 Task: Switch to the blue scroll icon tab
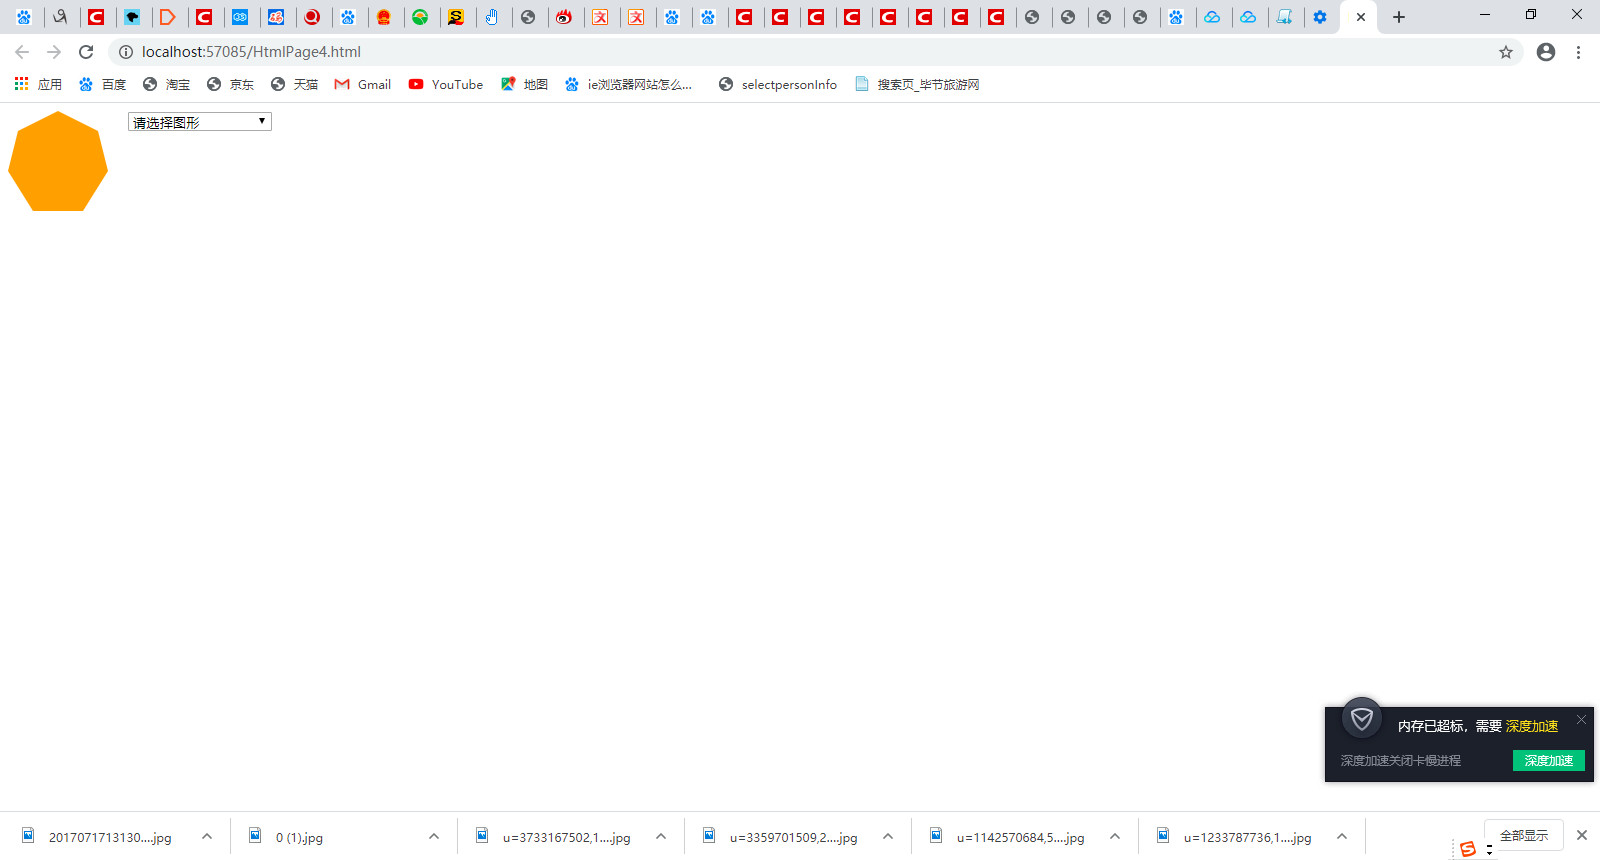(1284, 17)
